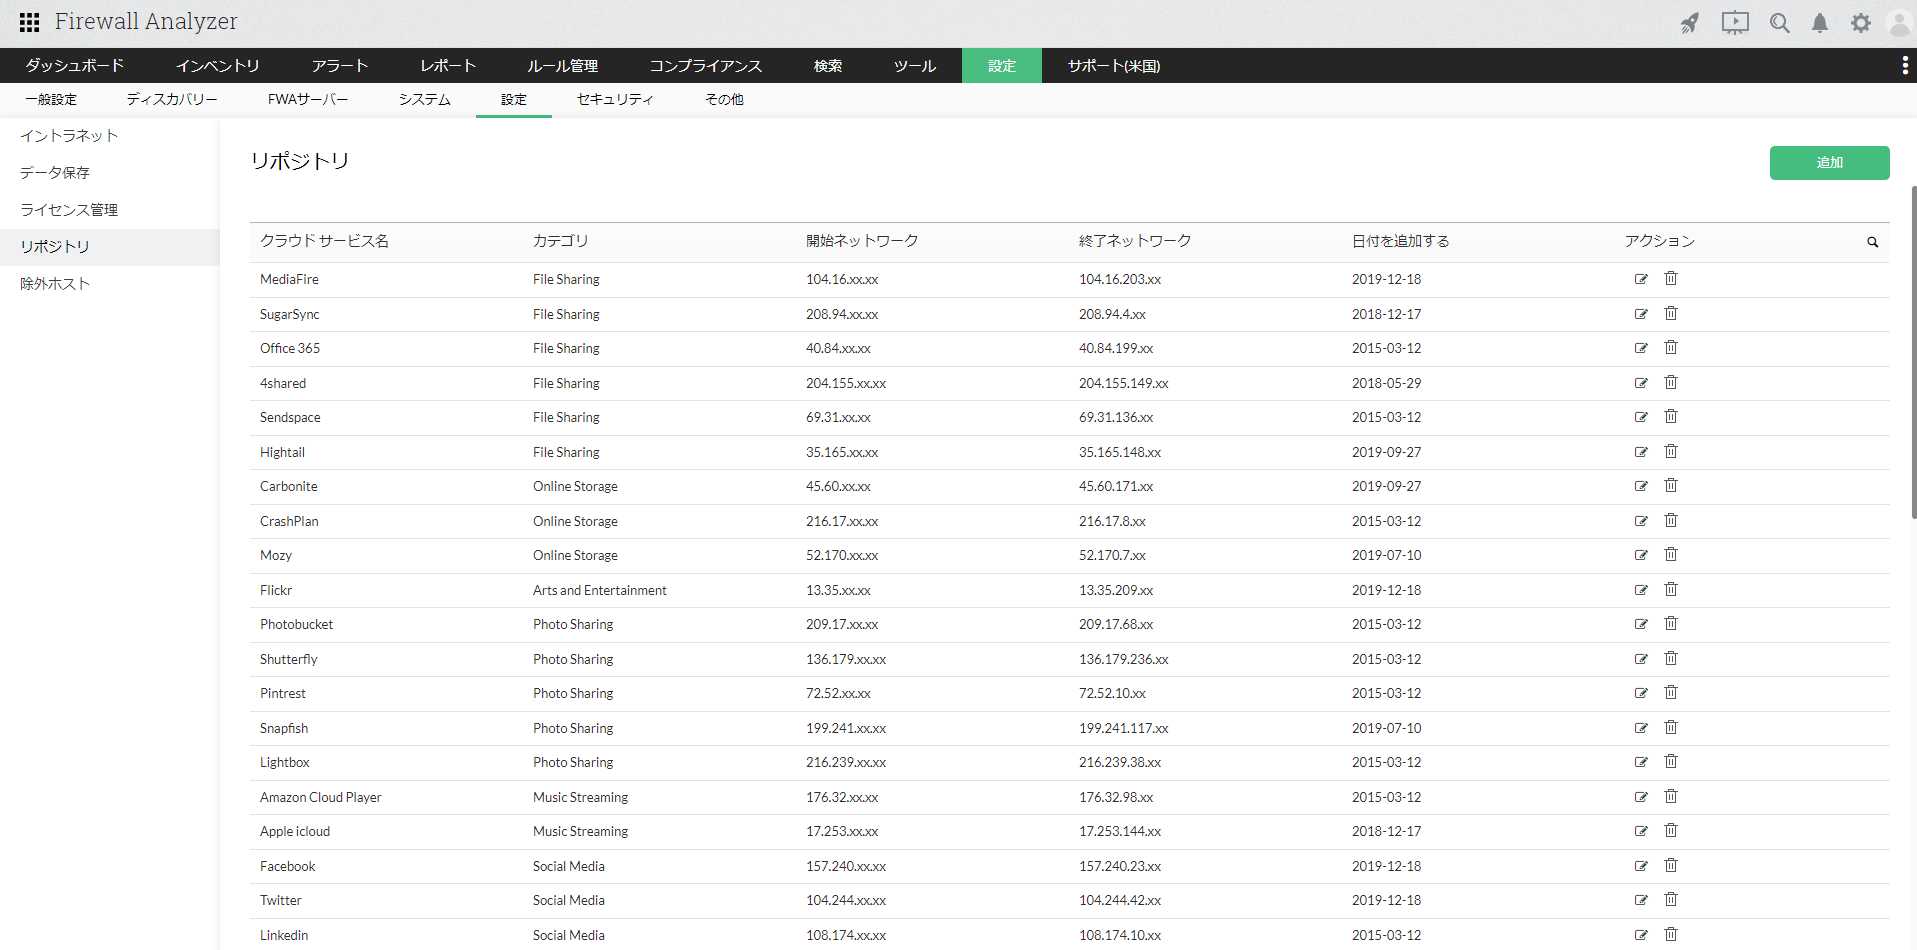
Task: Delete the Lightbox entry
Action: (1671, 762)
